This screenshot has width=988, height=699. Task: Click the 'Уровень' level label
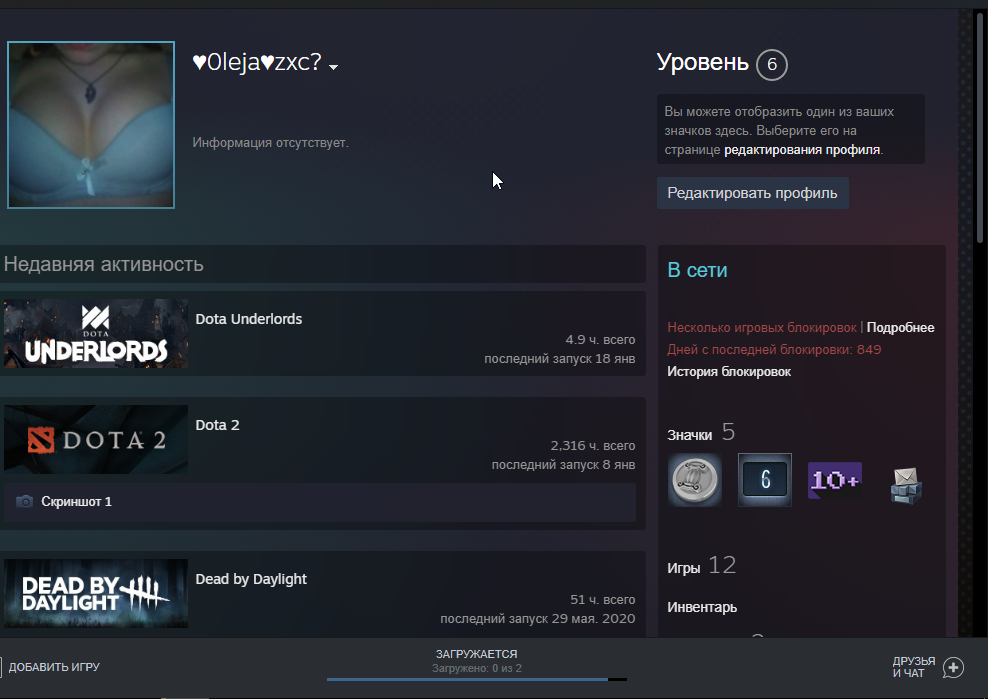coord(703,62)
